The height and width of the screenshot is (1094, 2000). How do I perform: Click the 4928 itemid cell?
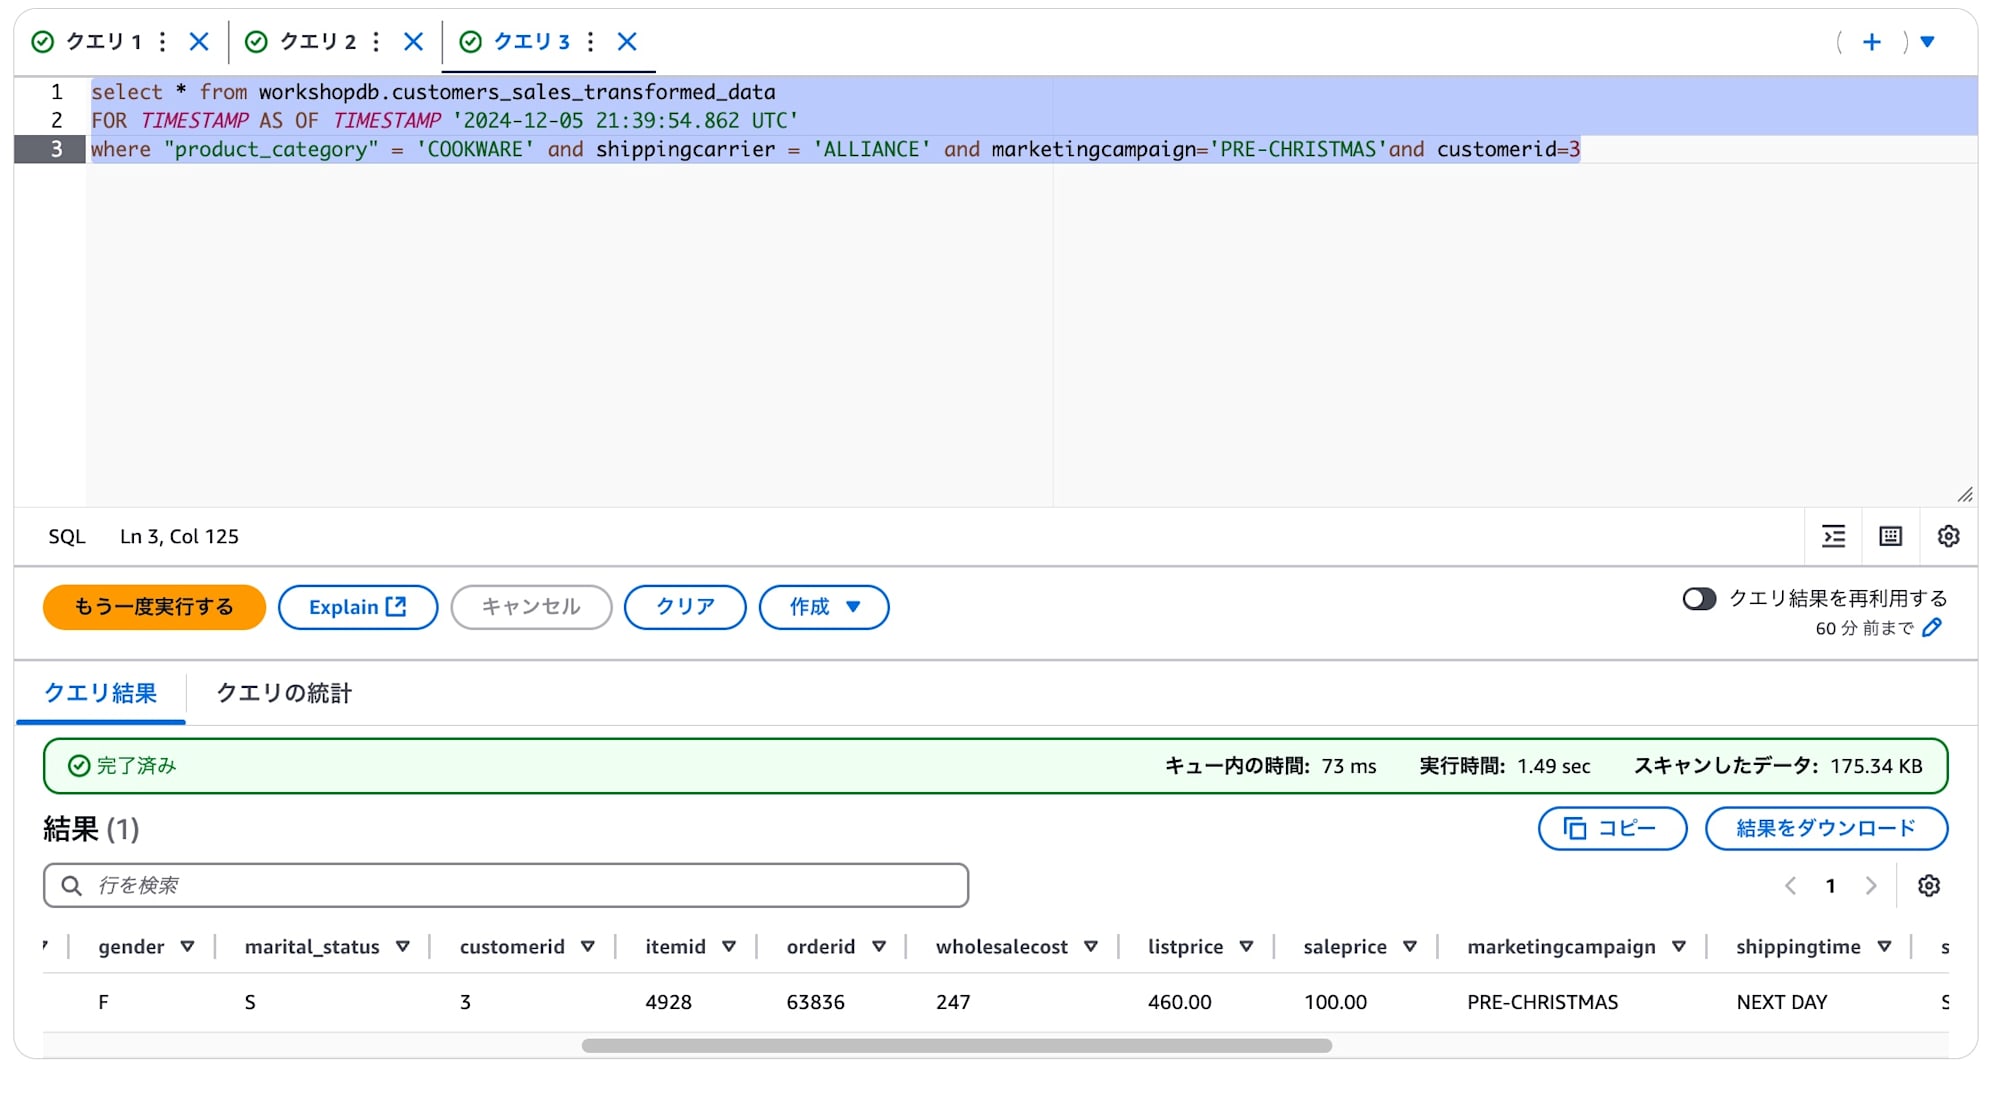click(x=669, y=1002)
